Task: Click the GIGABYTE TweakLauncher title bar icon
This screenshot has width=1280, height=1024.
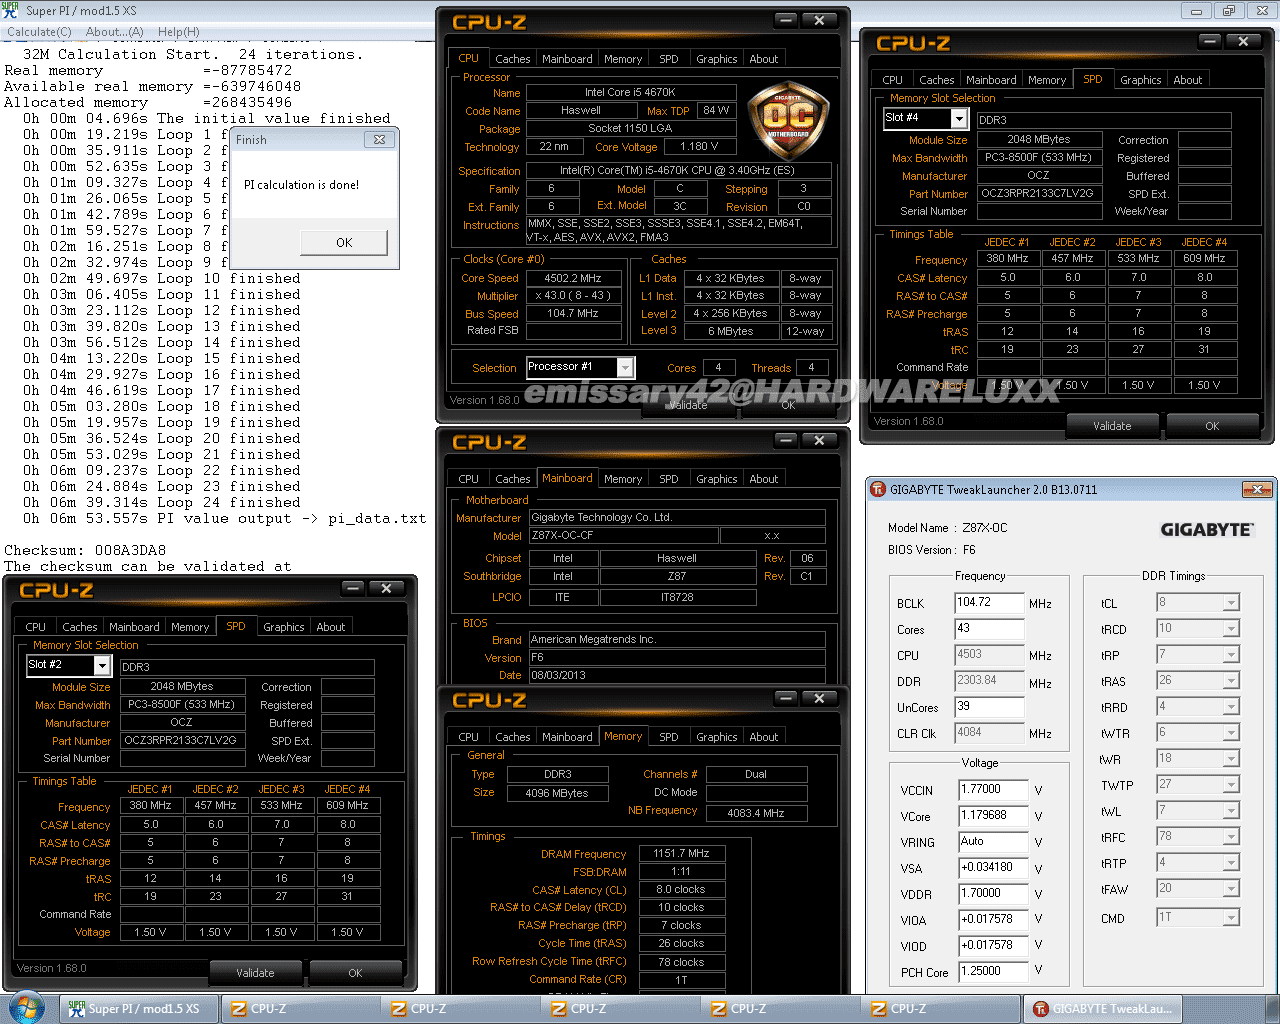Action: click(x=878, y=489)
